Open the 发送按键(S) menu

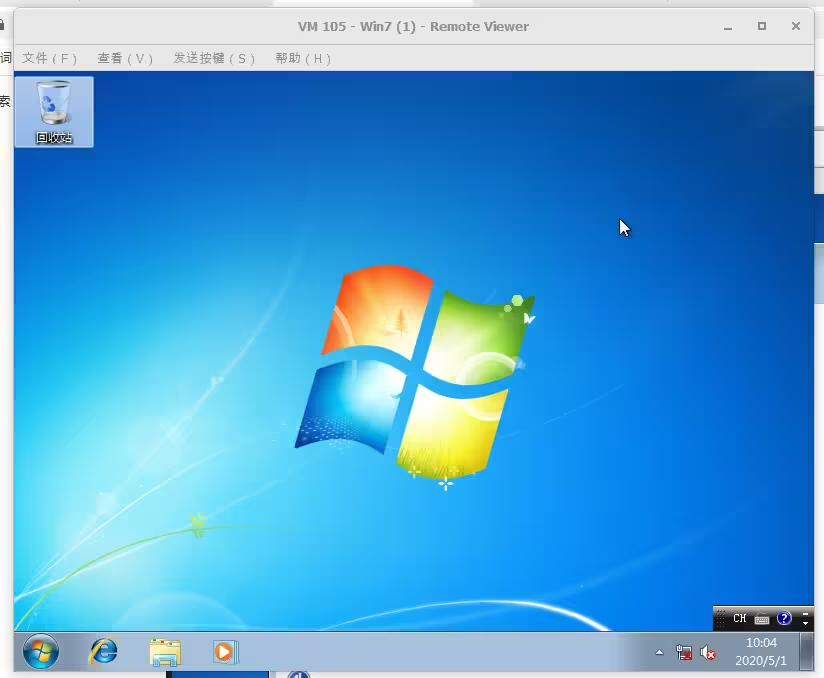[x=214, y=58]
